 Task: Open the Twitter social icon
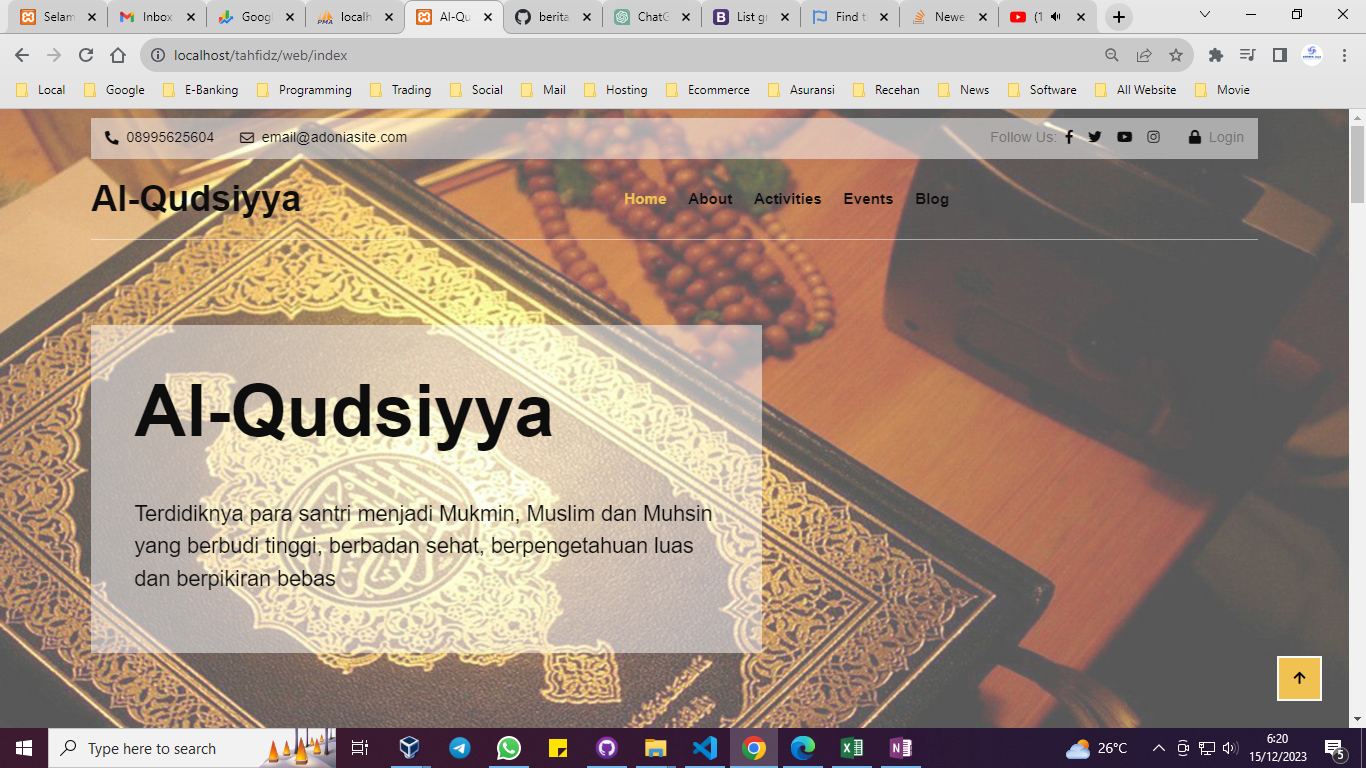tap(1095, 137)
